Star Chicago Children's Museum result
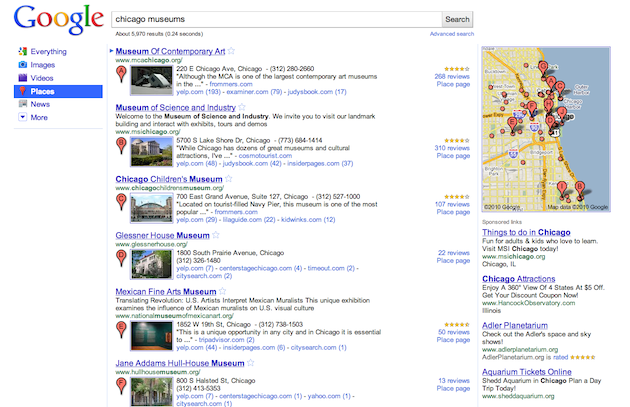The image size is (630, 407). (228, 178)
